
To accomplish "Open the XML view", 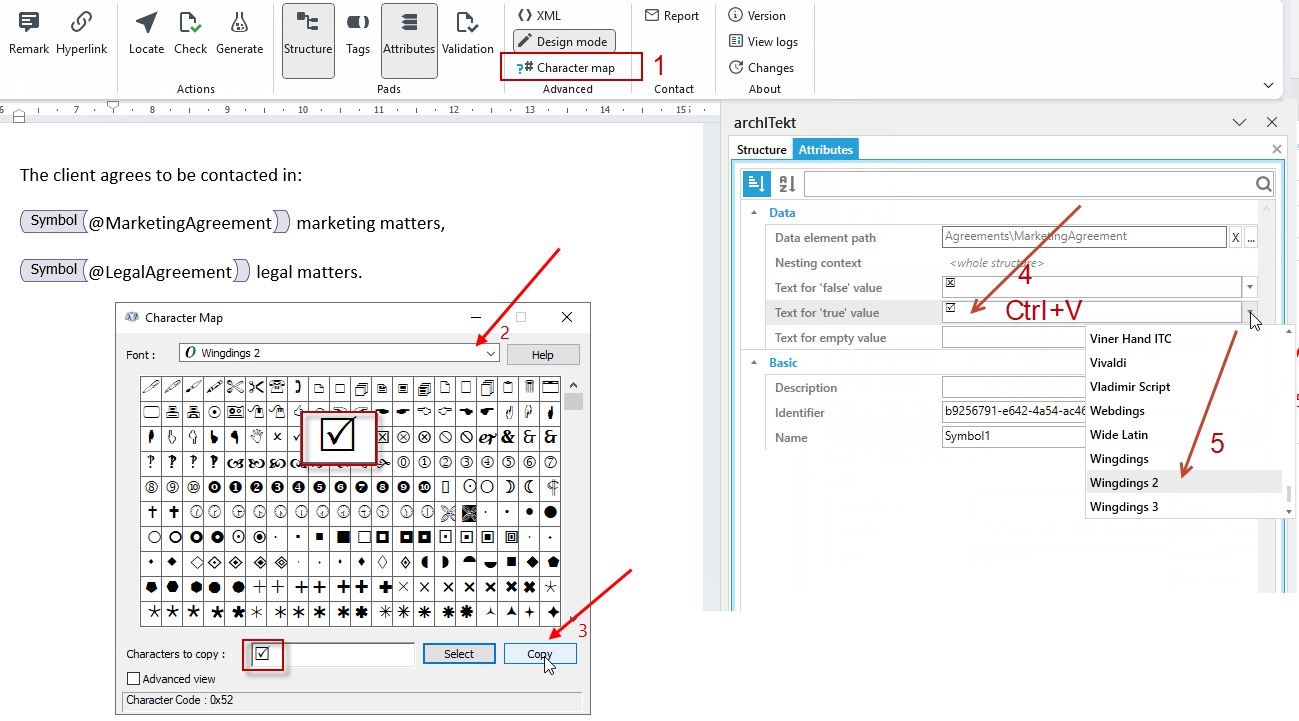I will 539,16.
